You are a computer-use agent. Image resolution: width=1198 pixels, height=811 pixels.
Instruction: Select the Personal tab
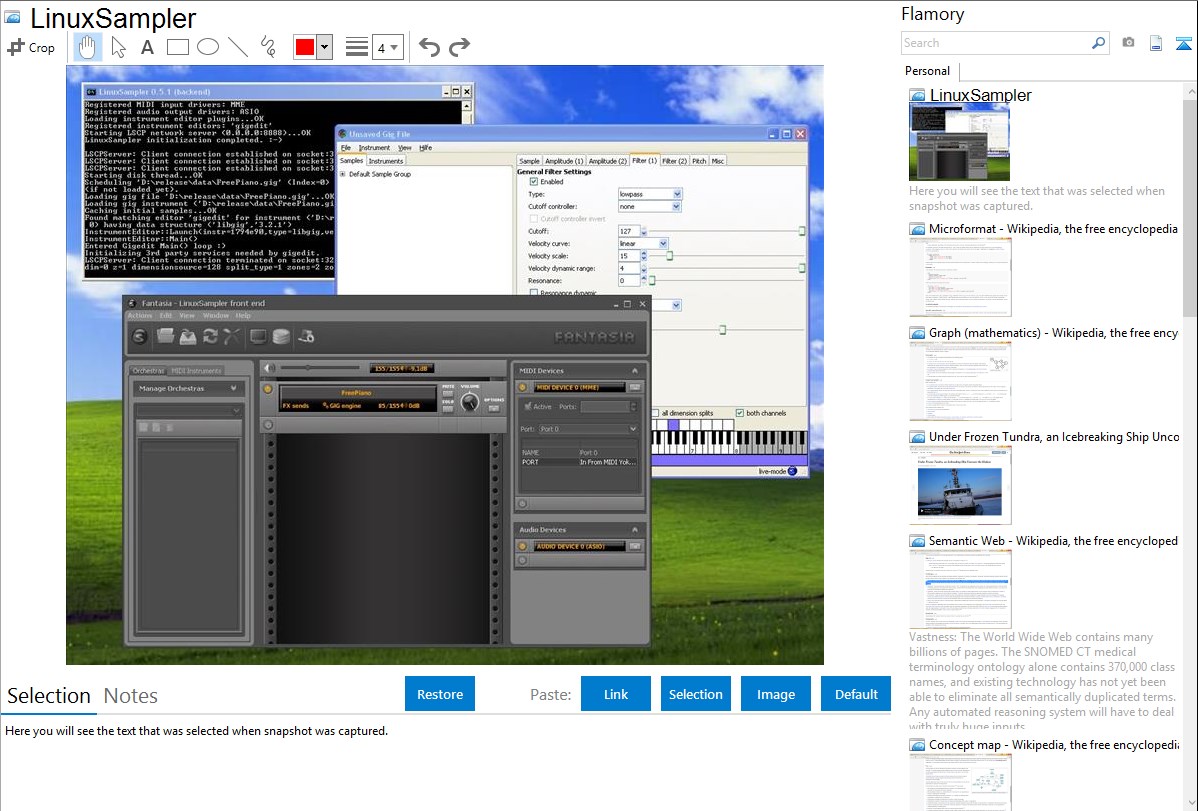(x=927, y=71)
